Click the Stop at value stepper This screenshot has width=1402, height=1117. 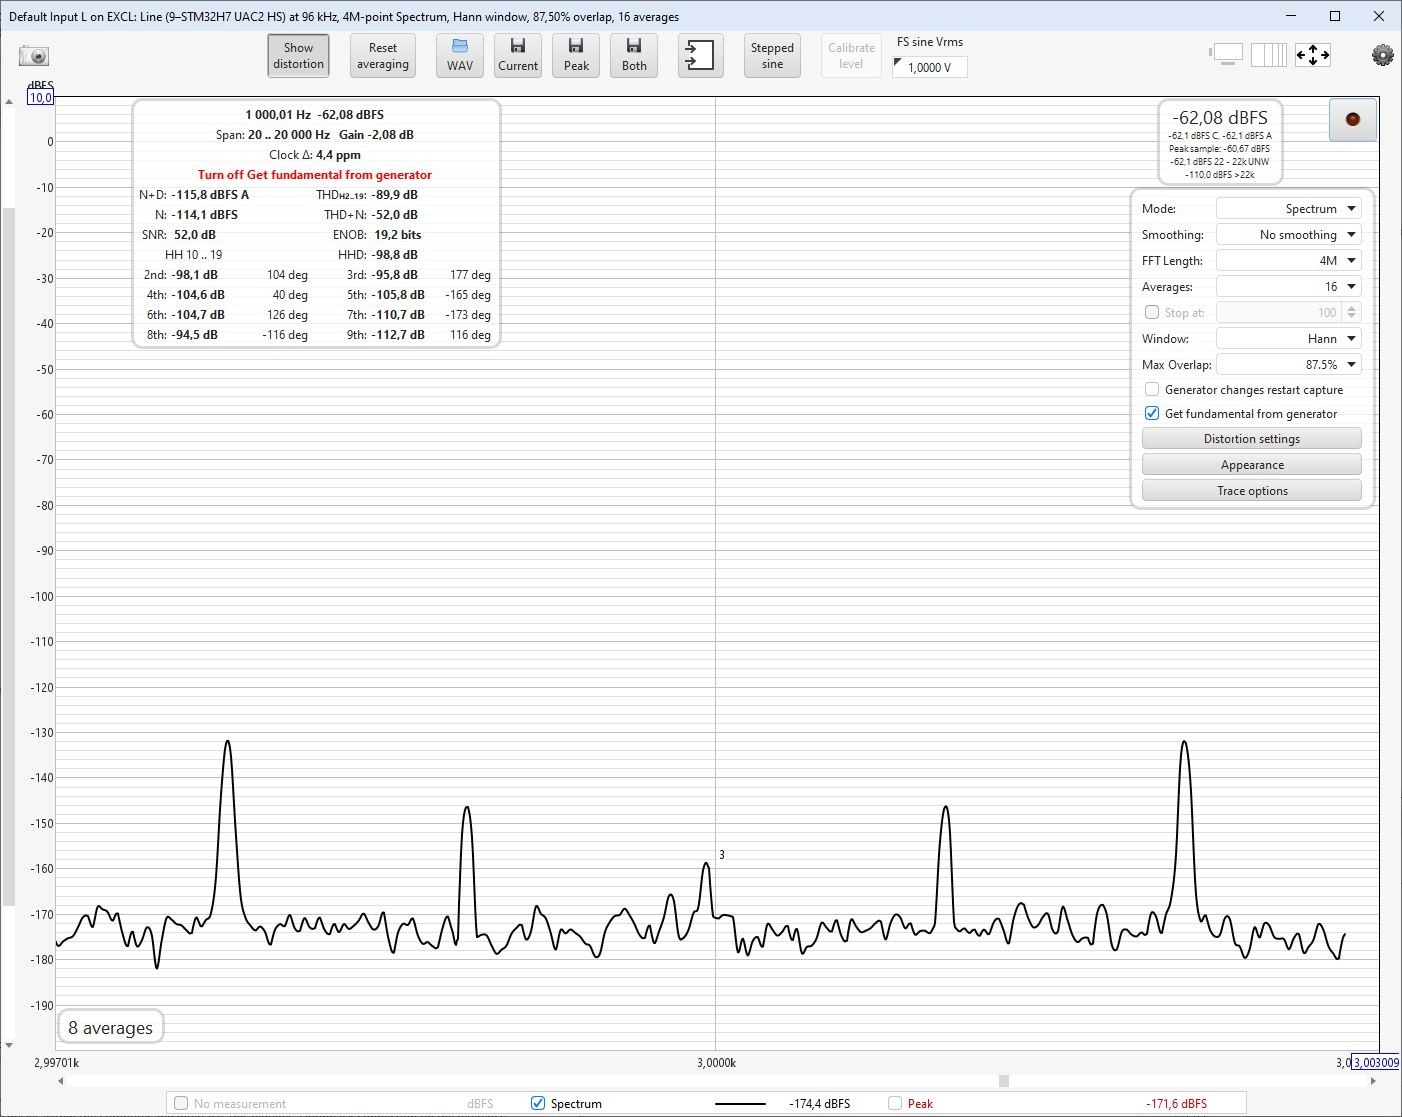coord(1351,313)
